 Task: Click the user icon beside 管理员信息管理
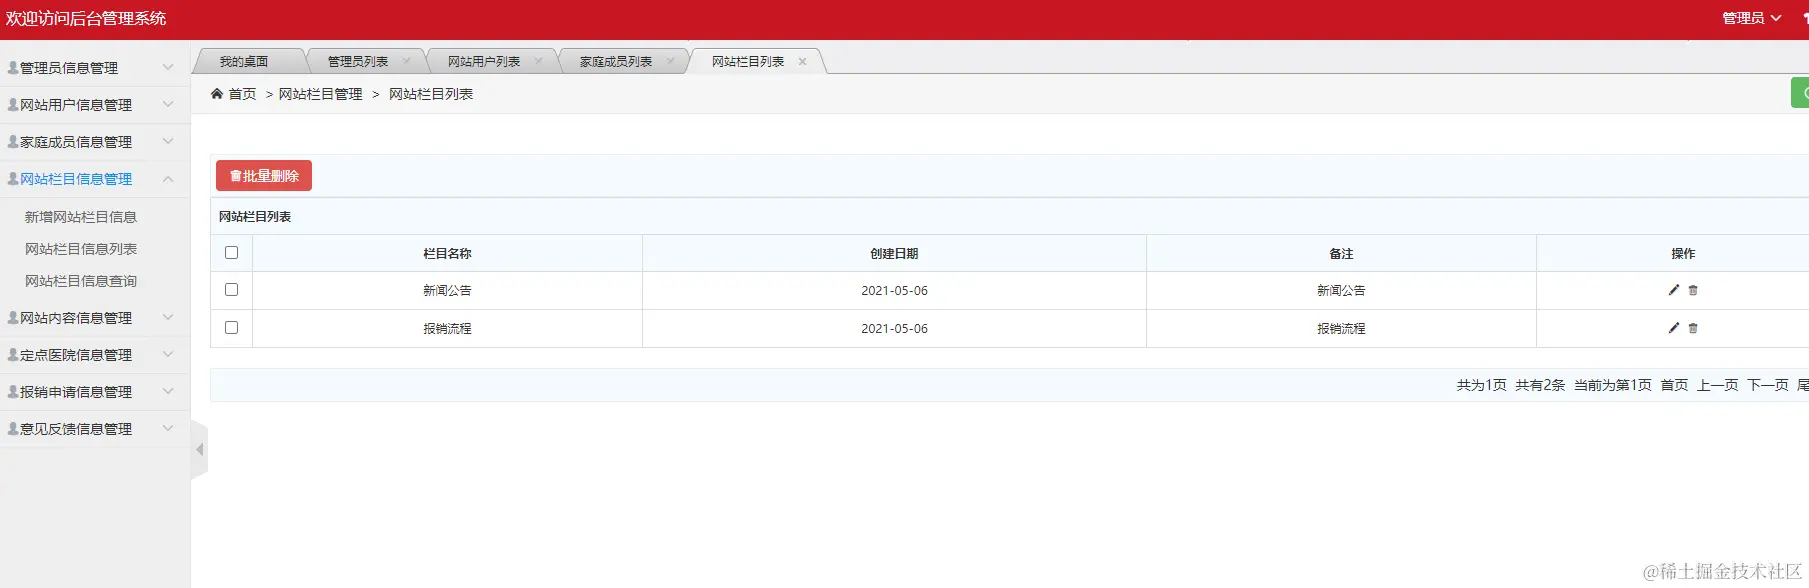pos(13,67)
